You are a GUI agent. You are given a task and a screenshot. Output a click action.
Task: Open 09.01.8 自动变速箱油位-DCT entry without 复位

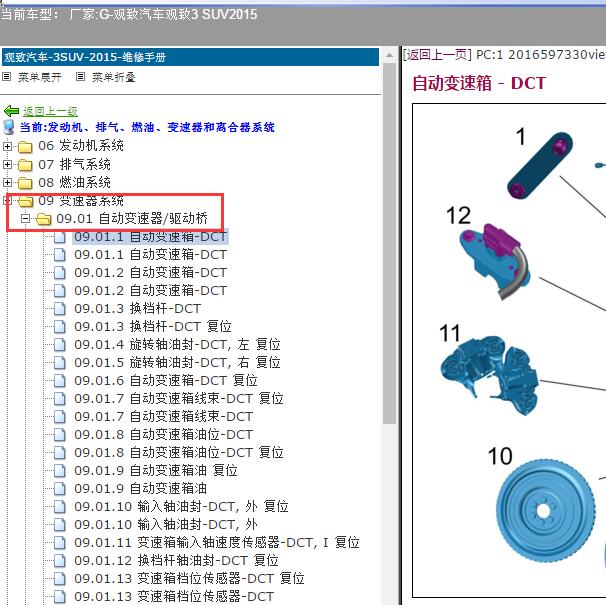coord(164,435)
